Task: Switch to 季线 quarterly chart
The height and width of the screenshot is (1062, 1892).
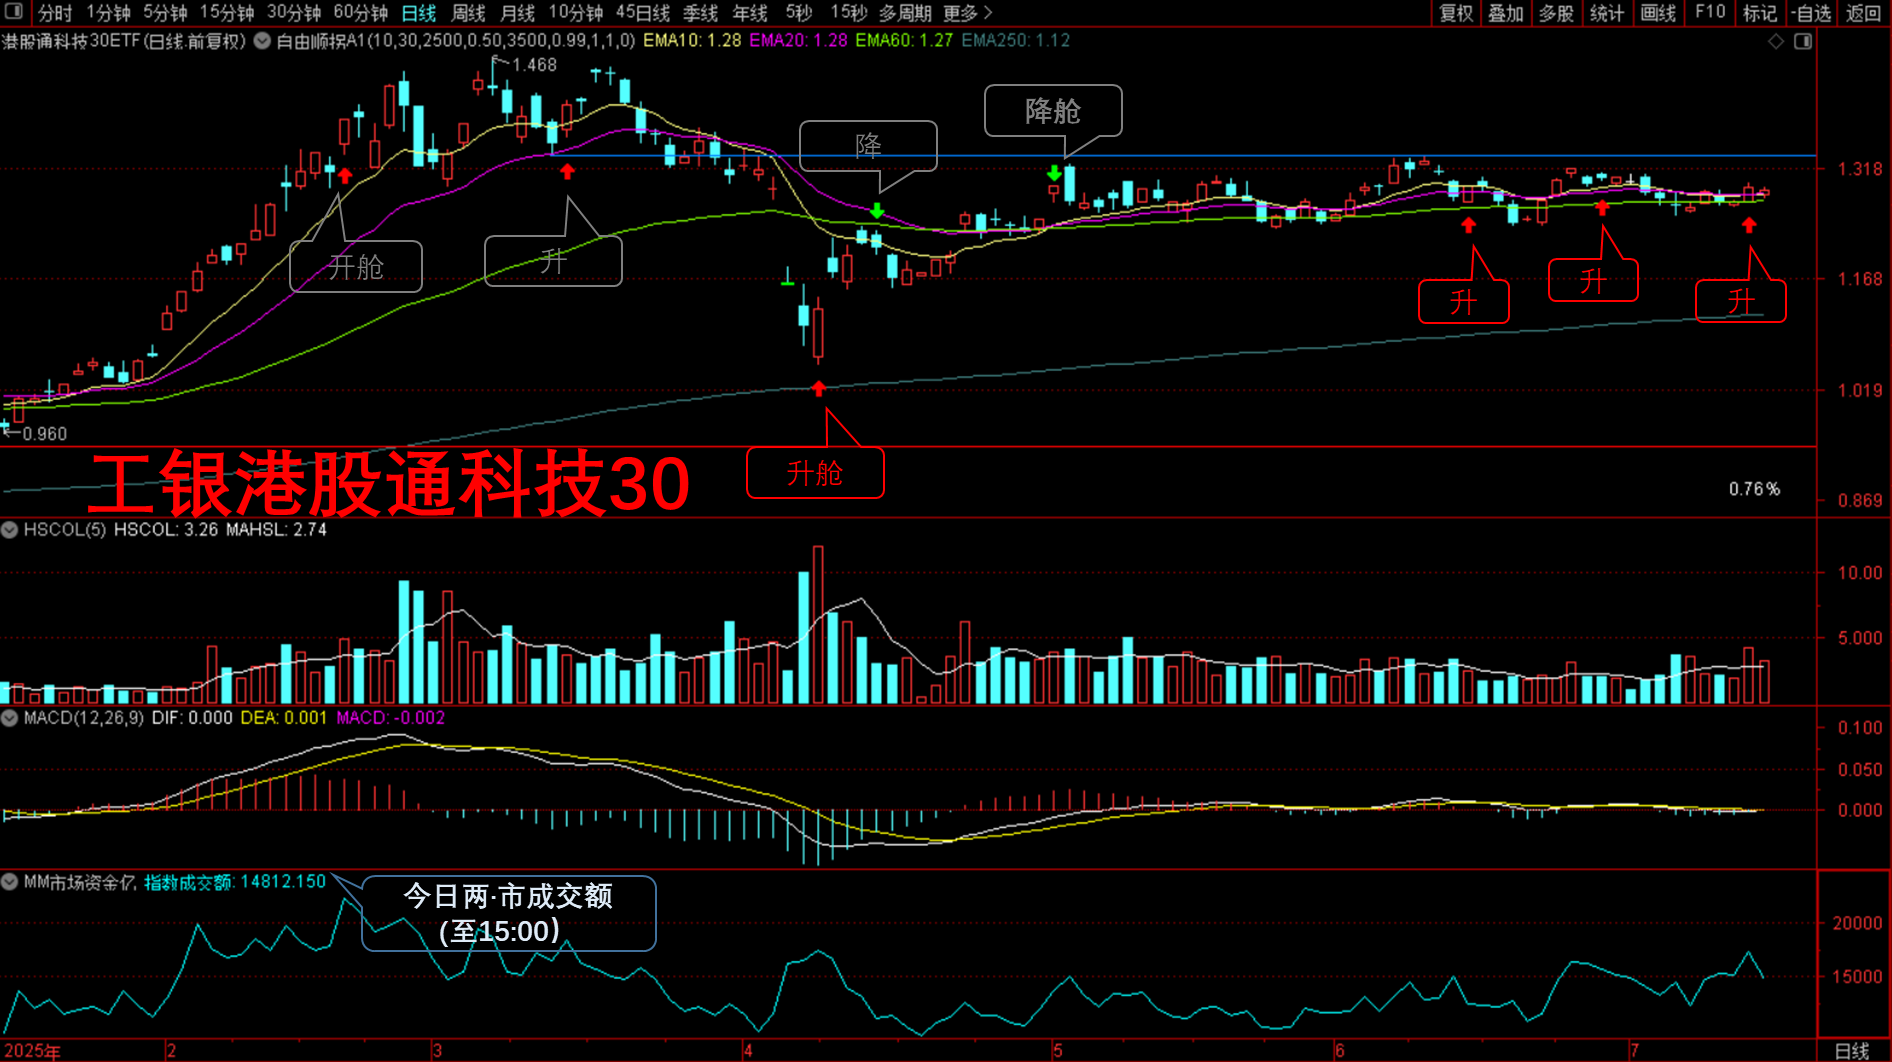Action: tap(701, 13)
